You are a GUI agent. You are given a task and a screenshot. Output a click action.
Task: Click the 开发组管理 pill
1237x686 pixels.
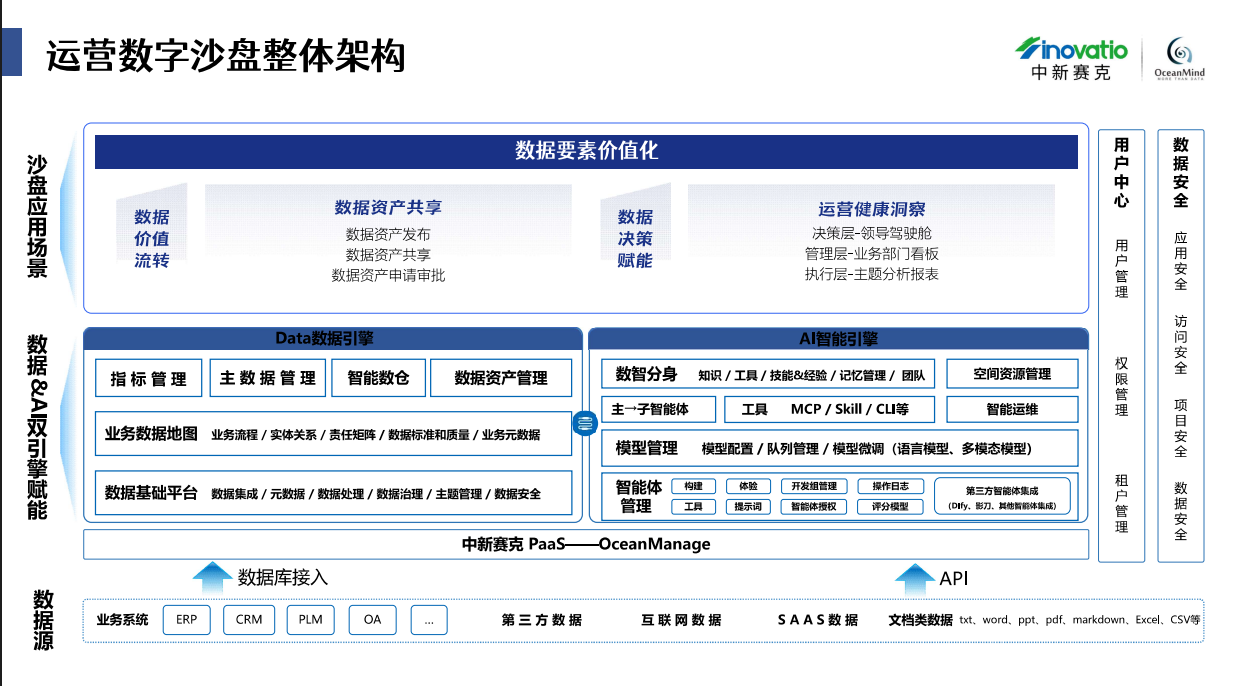[x=814, y=486]
